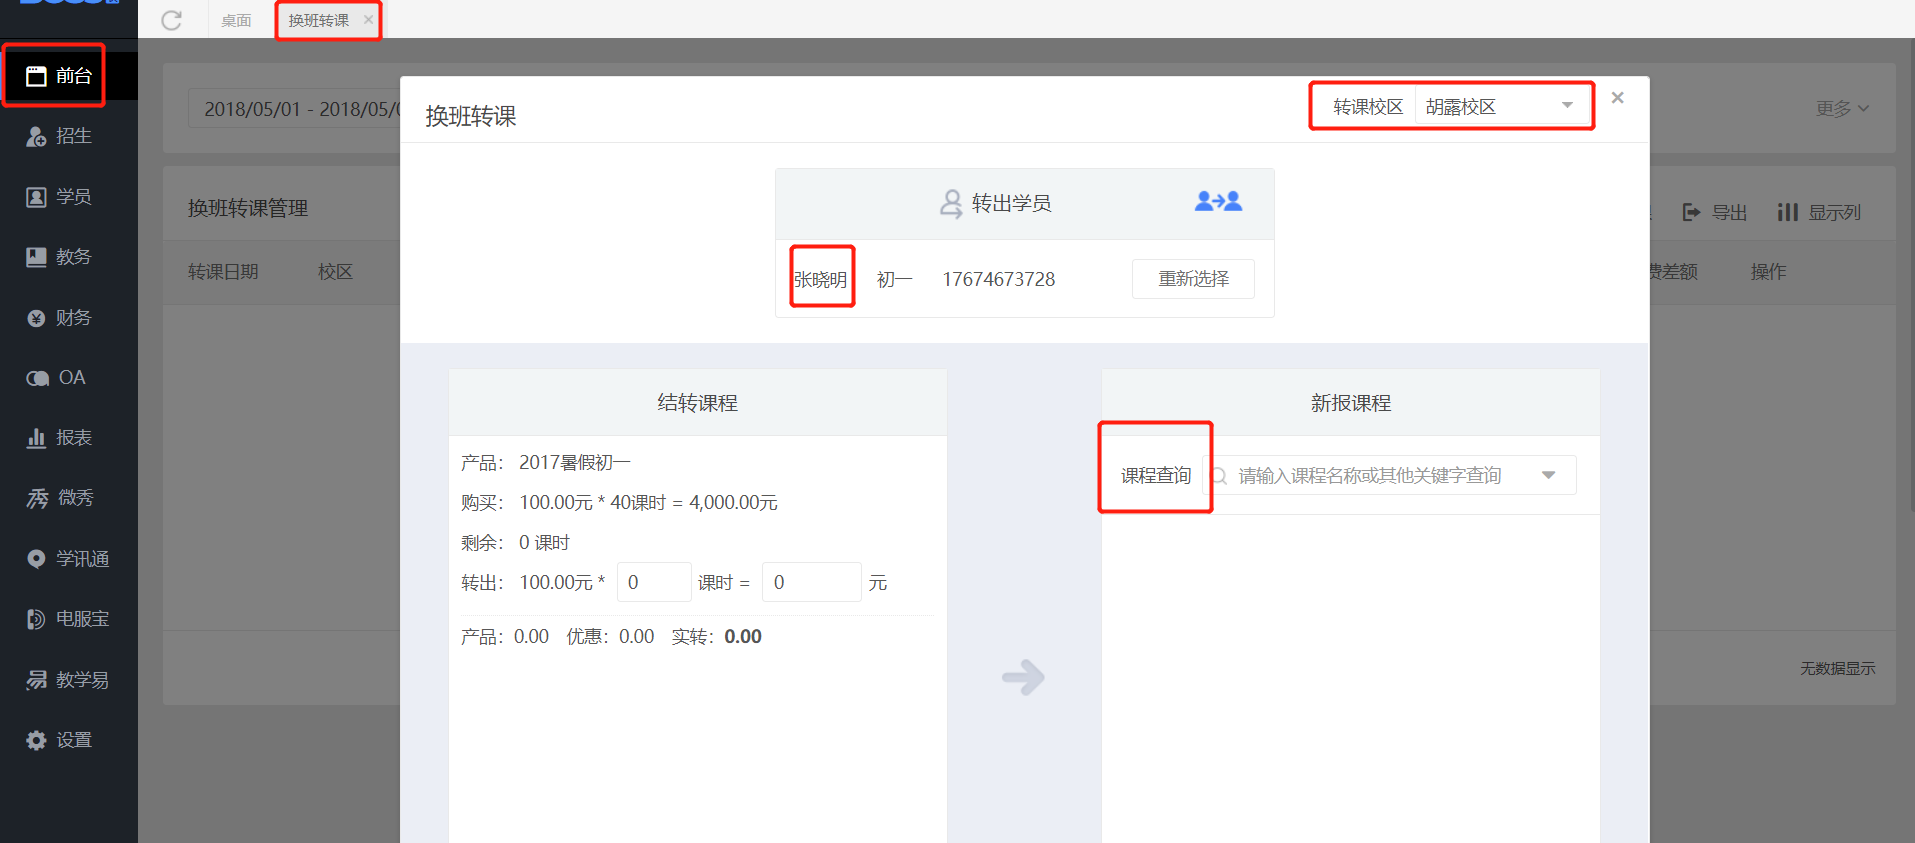The height and width of the screenshot is (843, 1915).
Task: Click the phone number 17674673728
Action: (x=999, y=280)
